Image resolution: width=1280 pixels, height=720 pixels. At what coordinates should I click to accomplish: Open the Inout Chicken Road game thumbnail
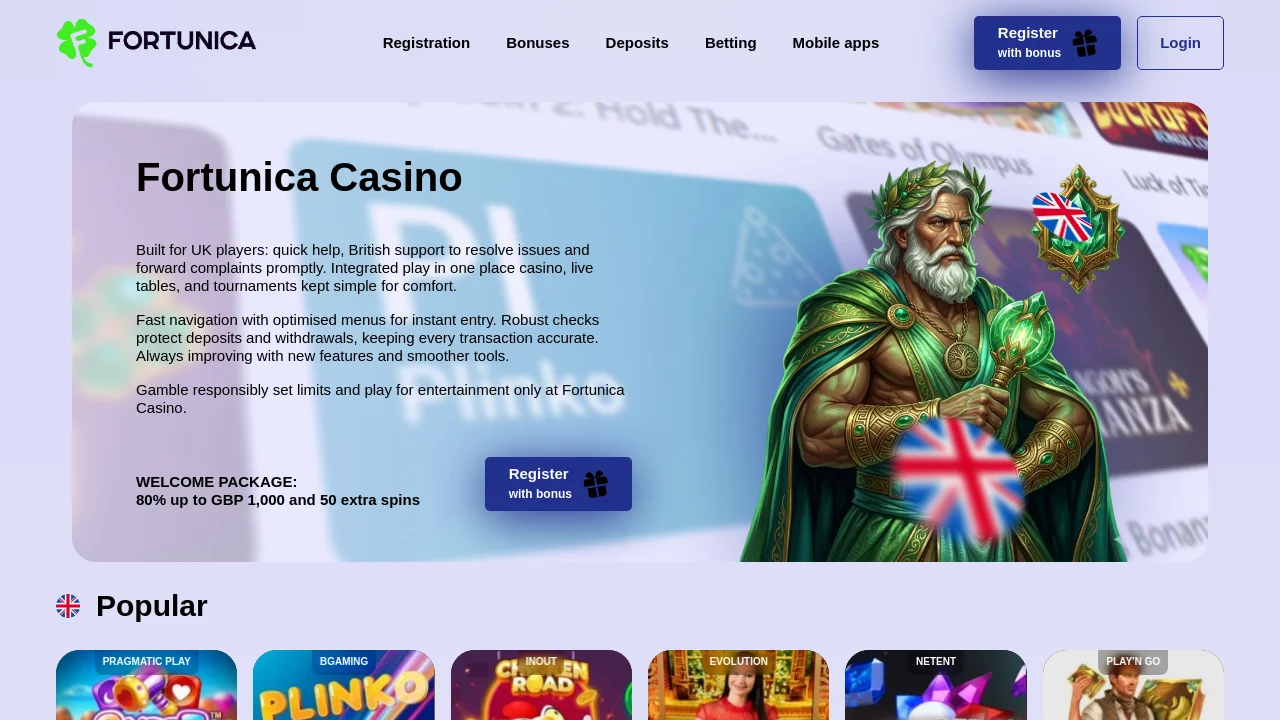pos(541,685)
